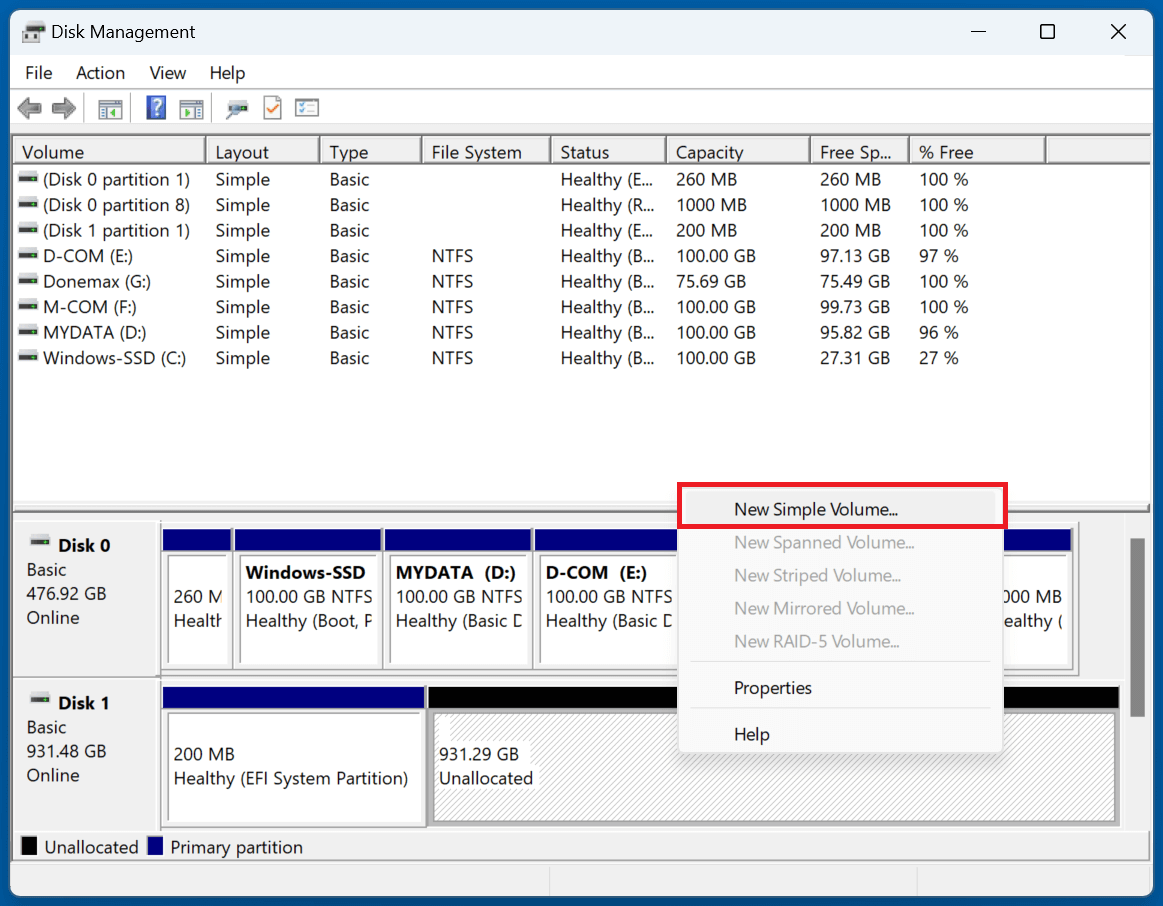Click the drive icon next to M-COM (F:)
The height and width of the screenshot is (906, 1163).
[27, 306]
